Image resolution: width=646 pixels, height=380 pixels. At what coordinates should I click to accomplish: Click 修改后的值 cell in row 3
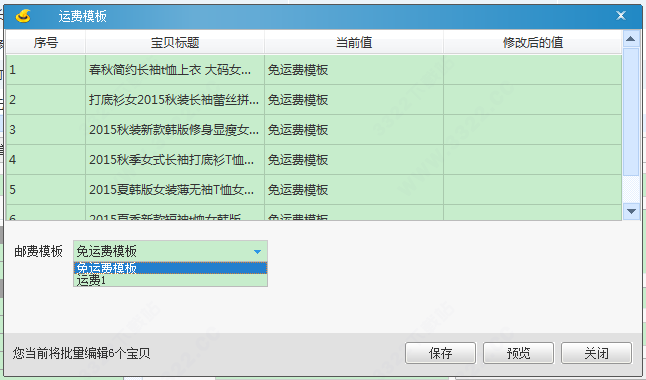coord(533,130)
